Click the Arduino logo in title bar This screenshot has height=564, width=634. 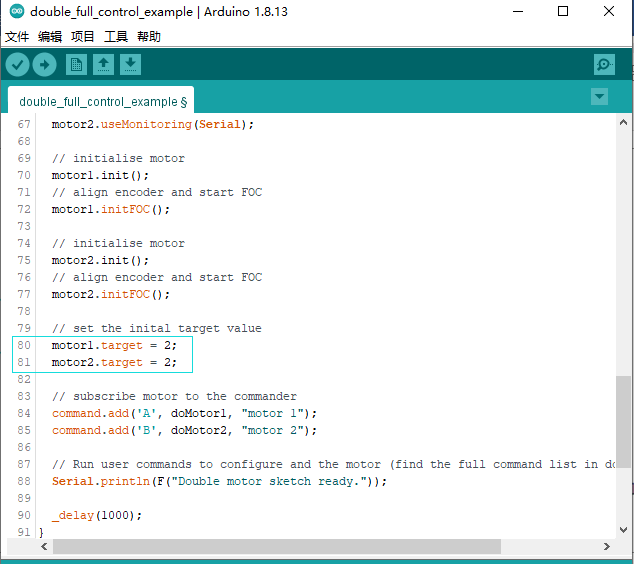pos(17,11)
